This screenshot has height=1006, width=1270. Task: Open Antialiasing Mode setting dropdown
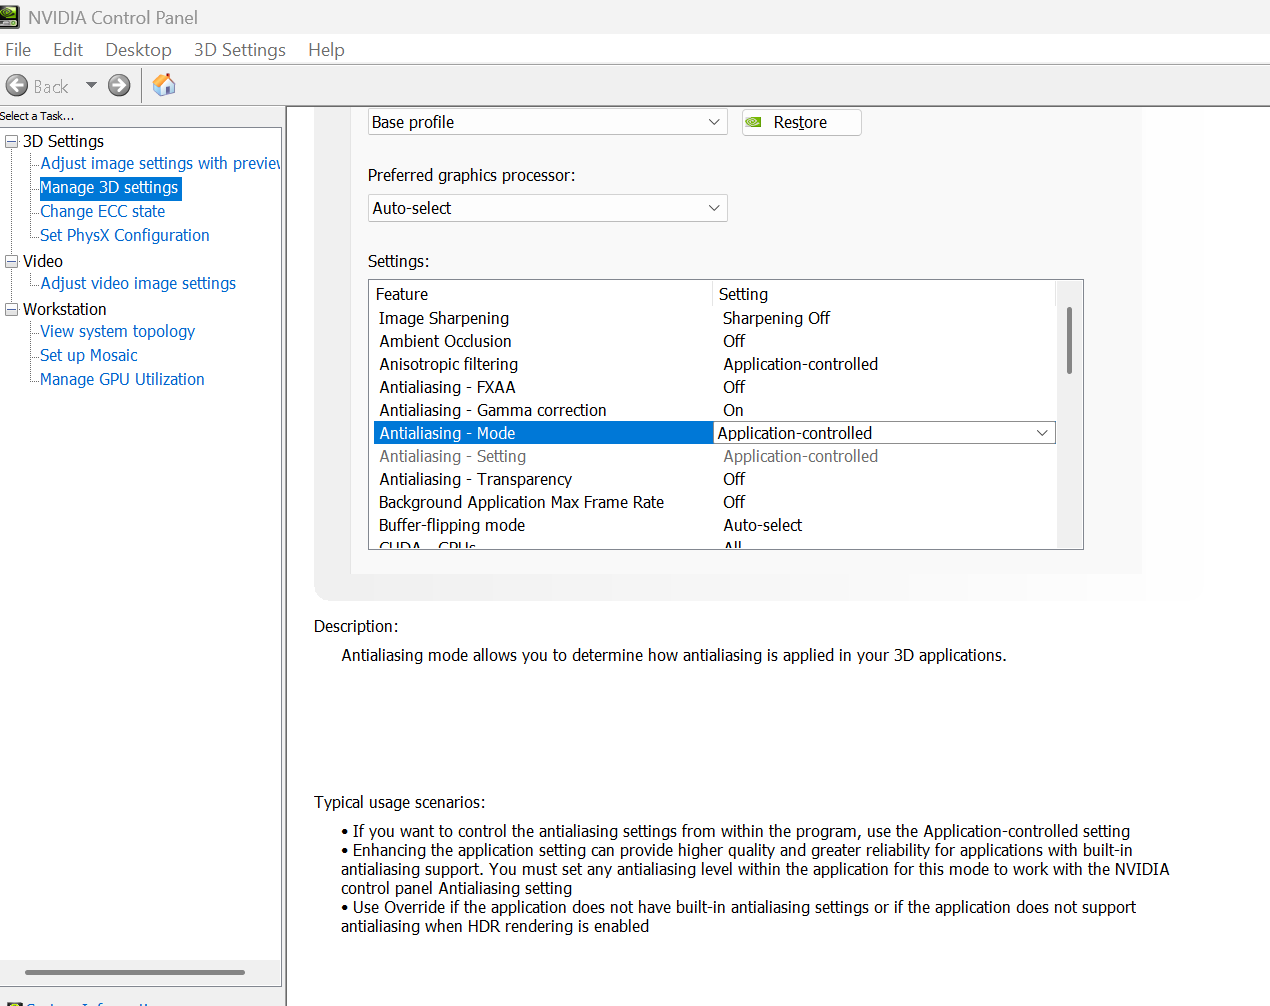[x=1041, y=433]
